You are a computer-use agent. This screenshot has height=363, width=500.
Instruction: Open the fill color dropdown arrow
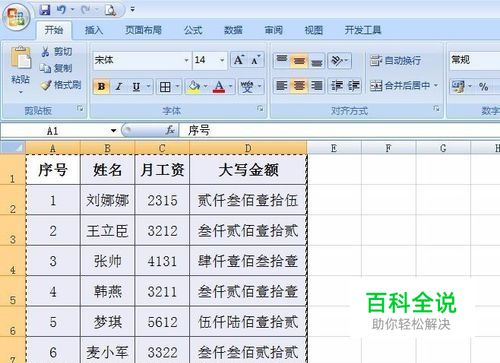[x=206, y=87]
